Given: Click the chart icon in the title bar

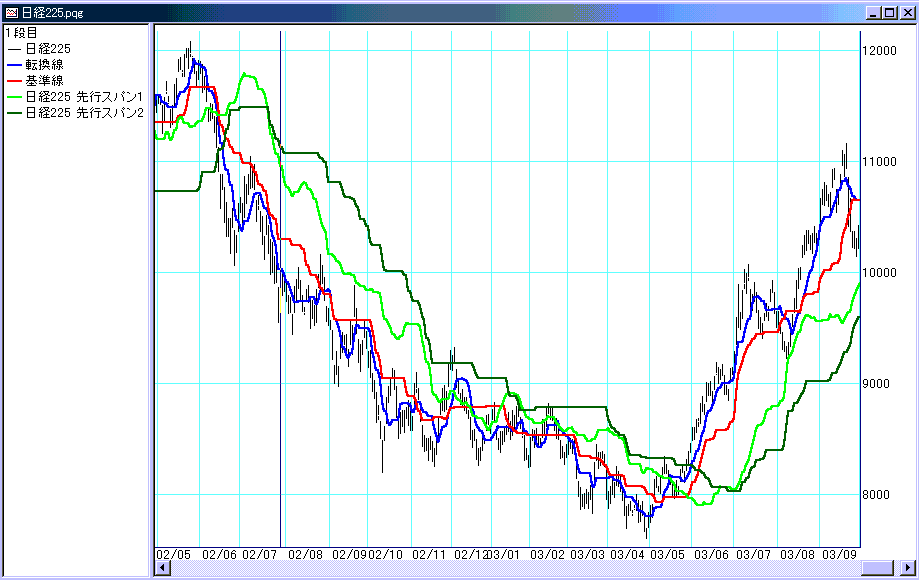Looking at the screenshot, I should click(x=10, y=12).
